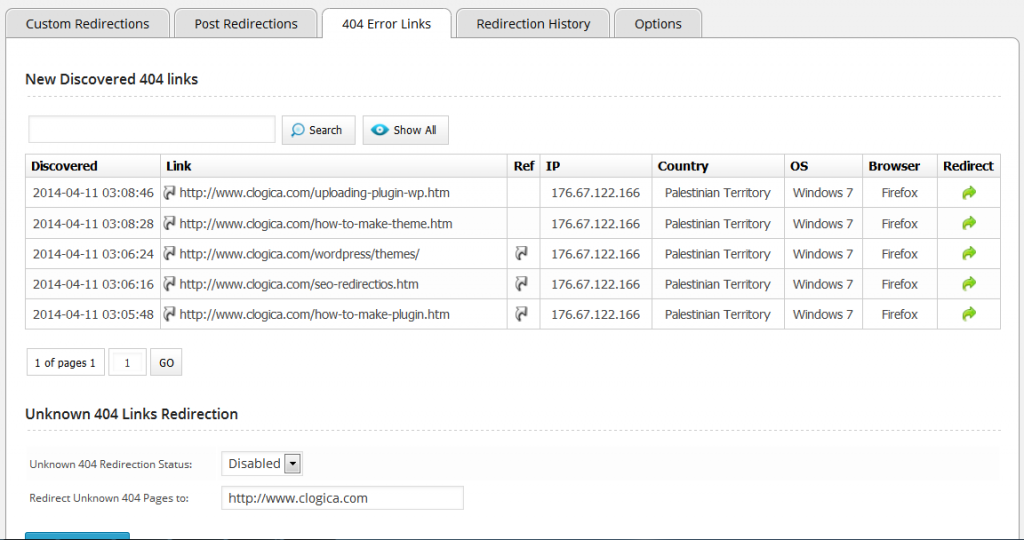Viewport: 1024px width, 540px height.
Task: Click the page number input box
Action: 128,363
